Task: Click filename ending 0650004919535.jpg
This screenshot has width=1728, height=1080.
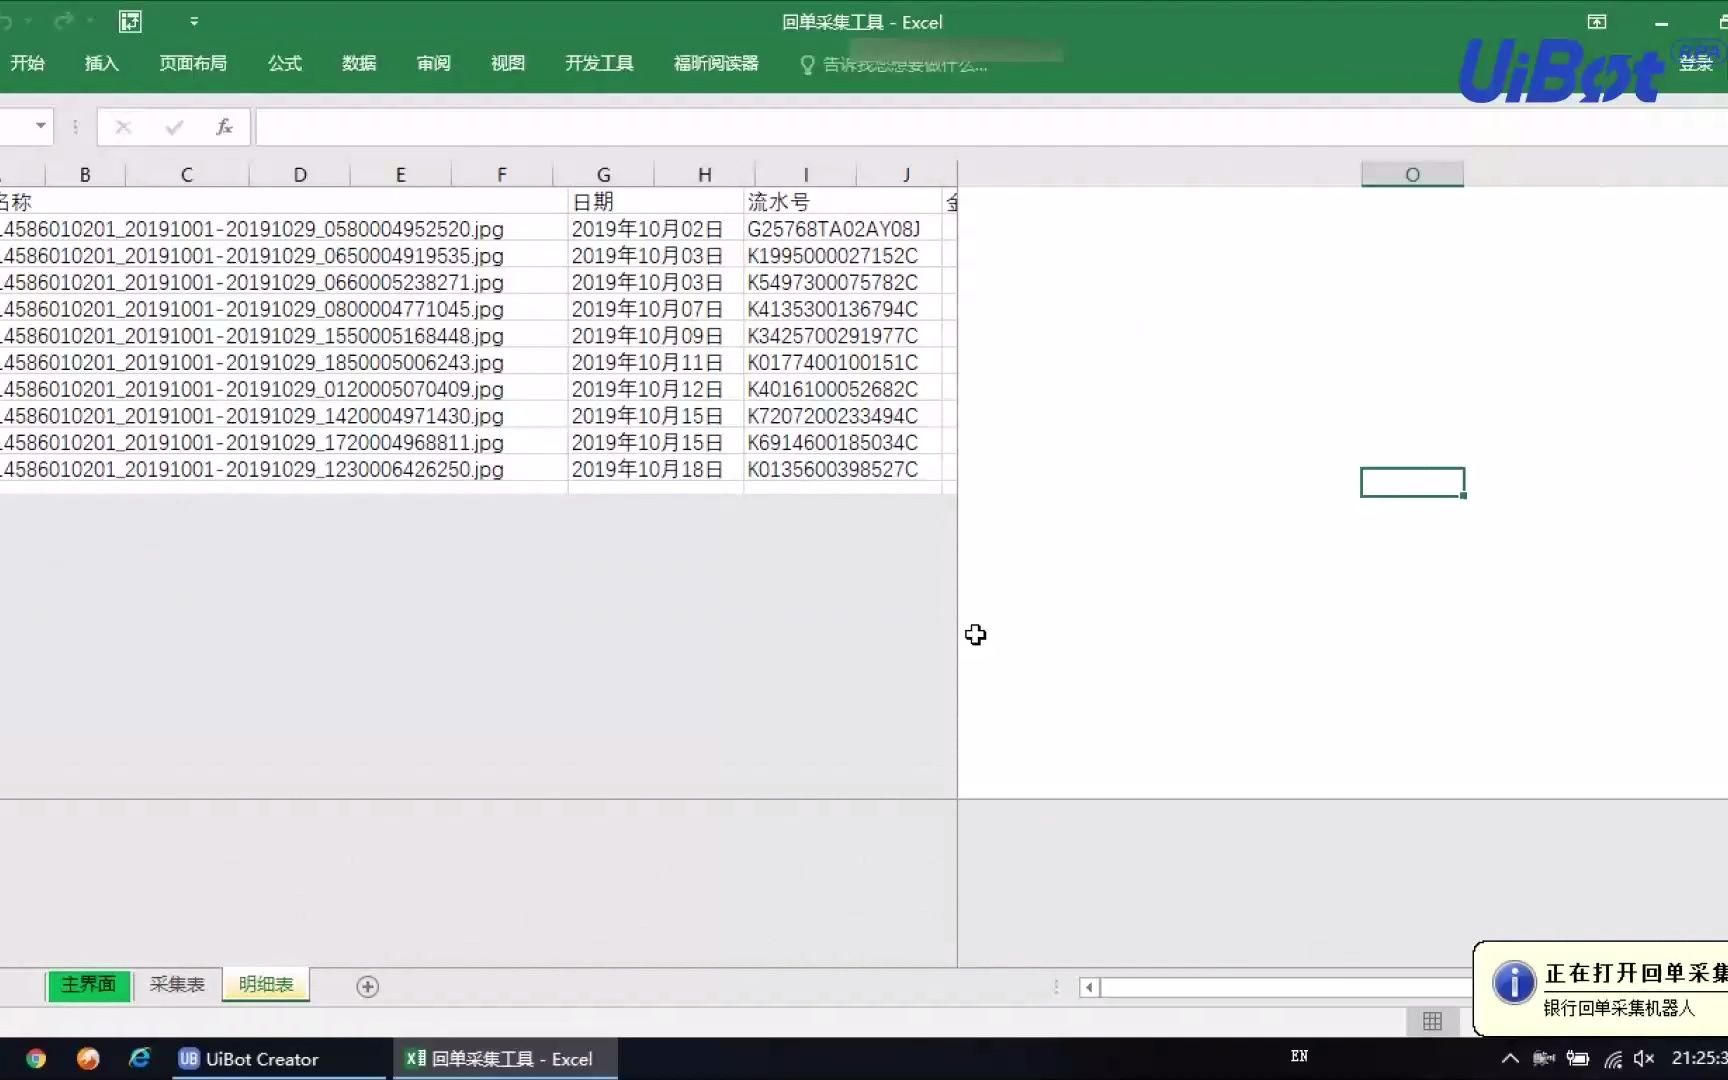Action: pyautogui.click(x=252, y=256)
